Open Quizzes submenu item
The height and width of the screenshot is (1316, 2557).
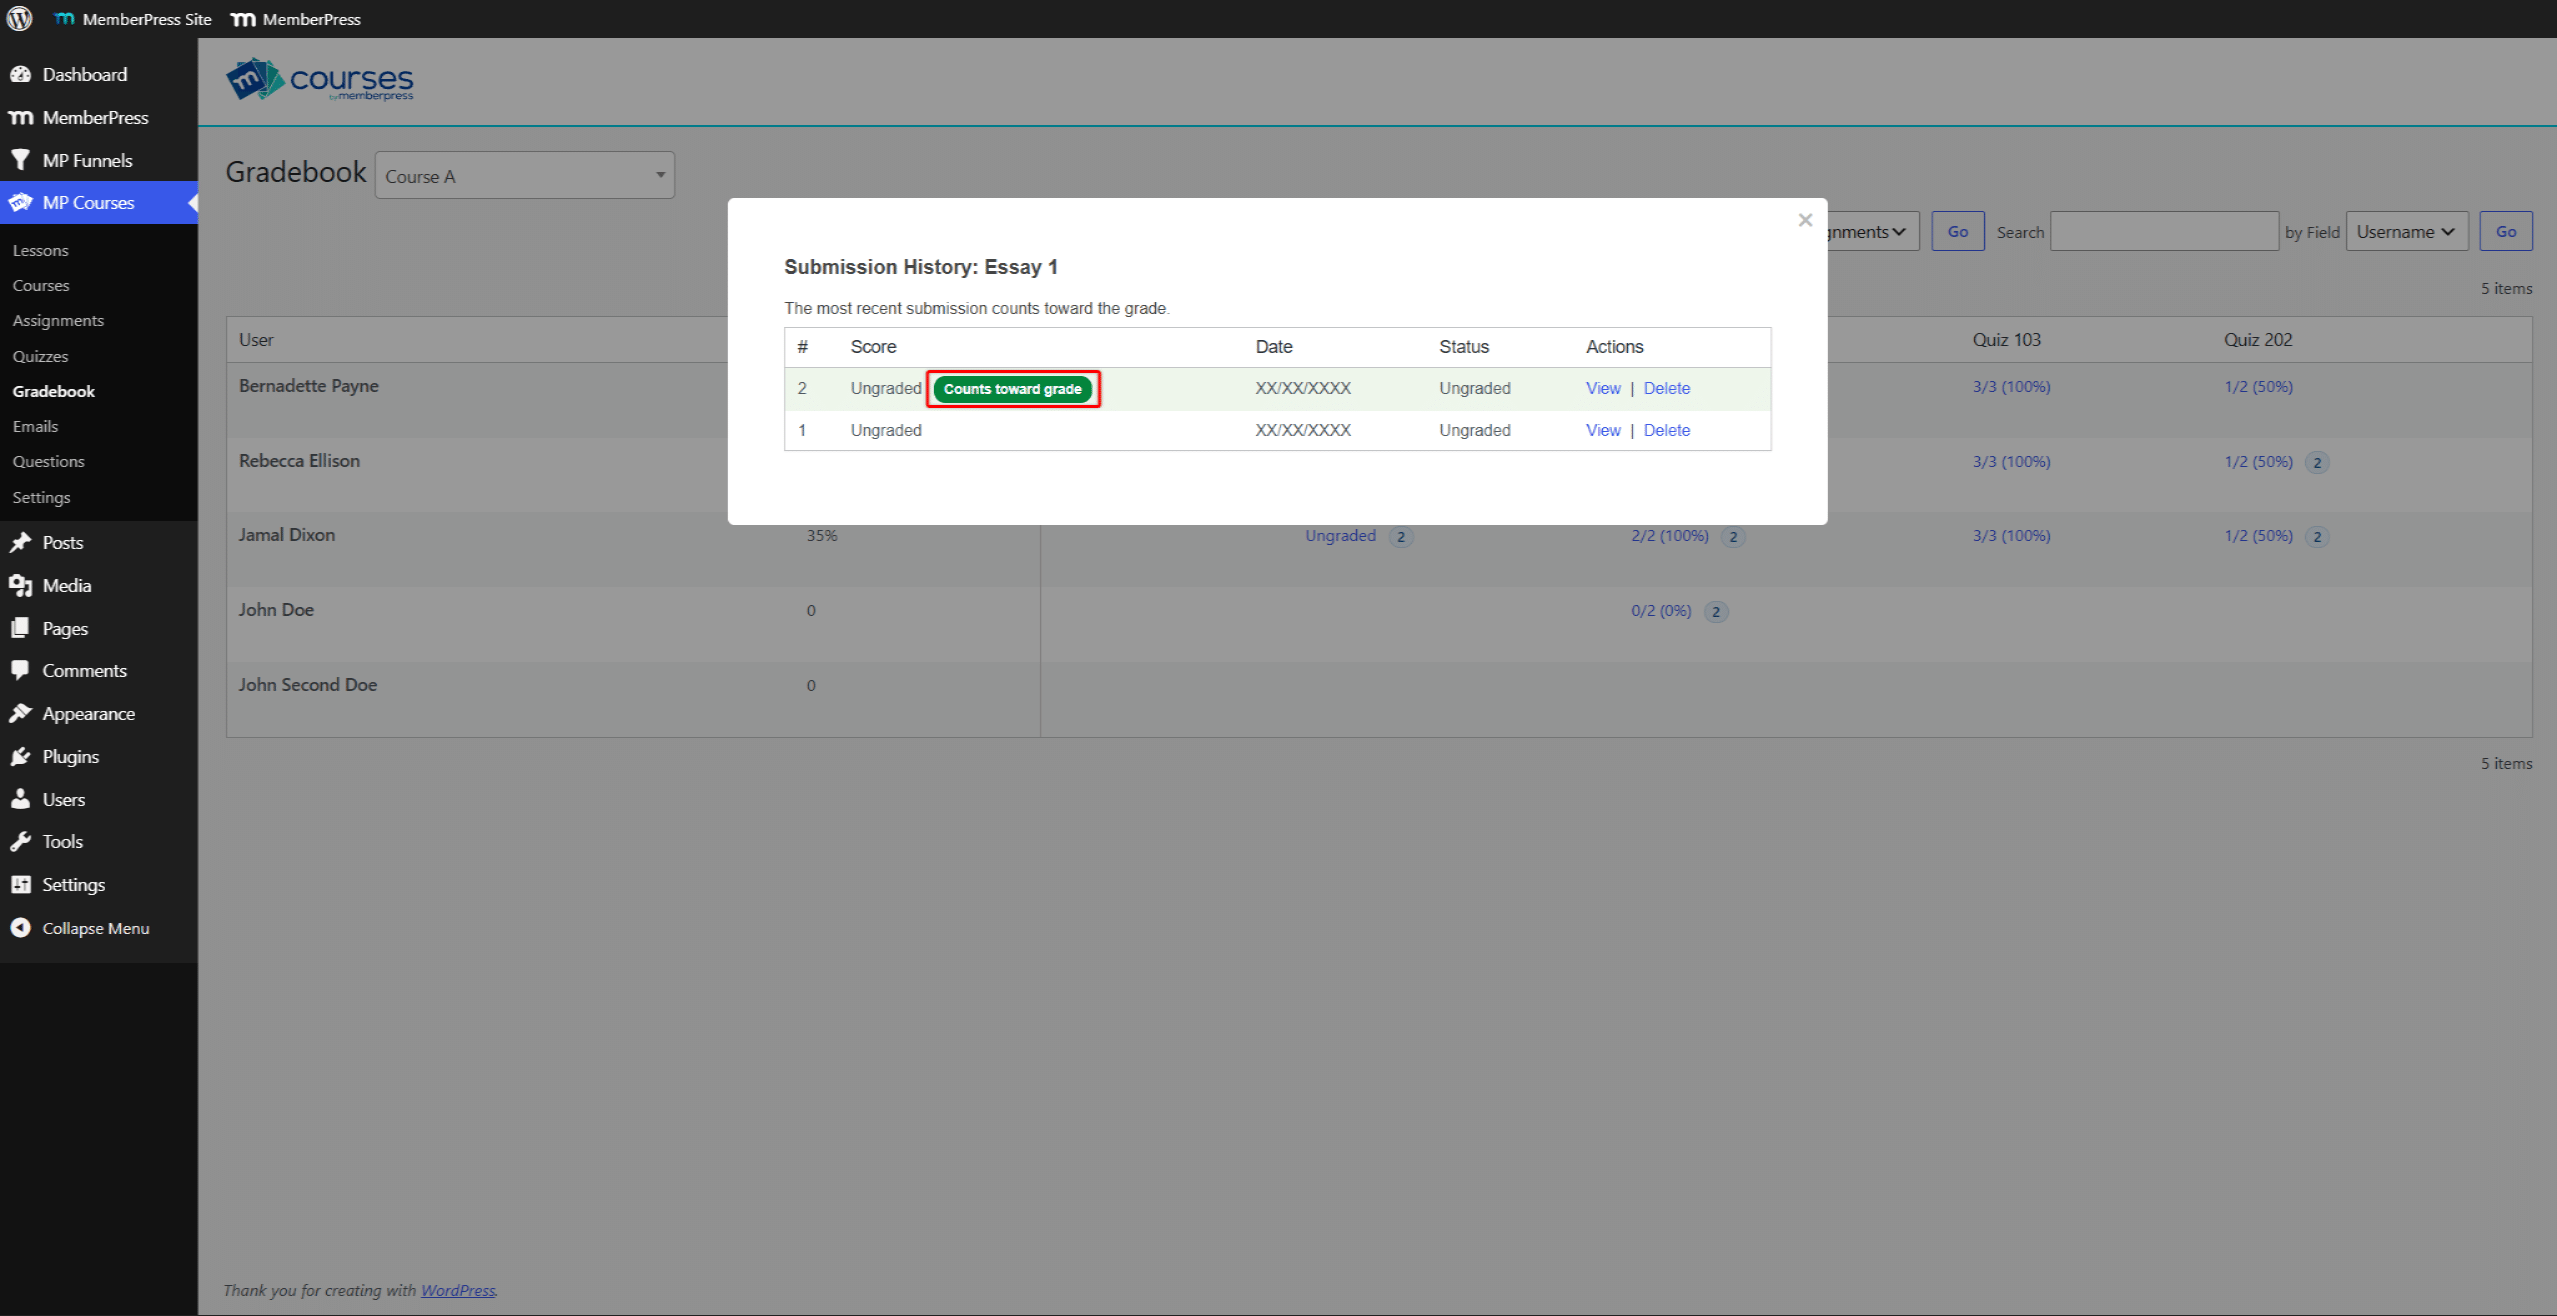[40, 356]
